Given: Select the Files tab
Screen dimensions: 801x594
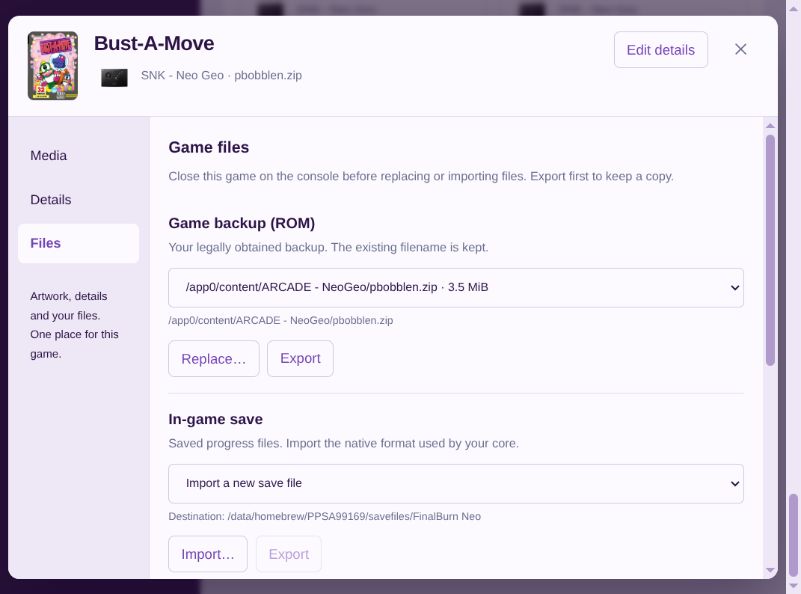Looking at the screenshot, I should [78, 244].
